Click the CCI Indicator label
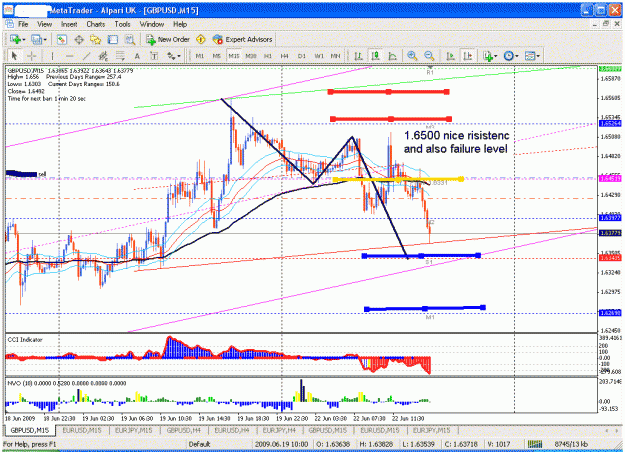 (25, 340)
